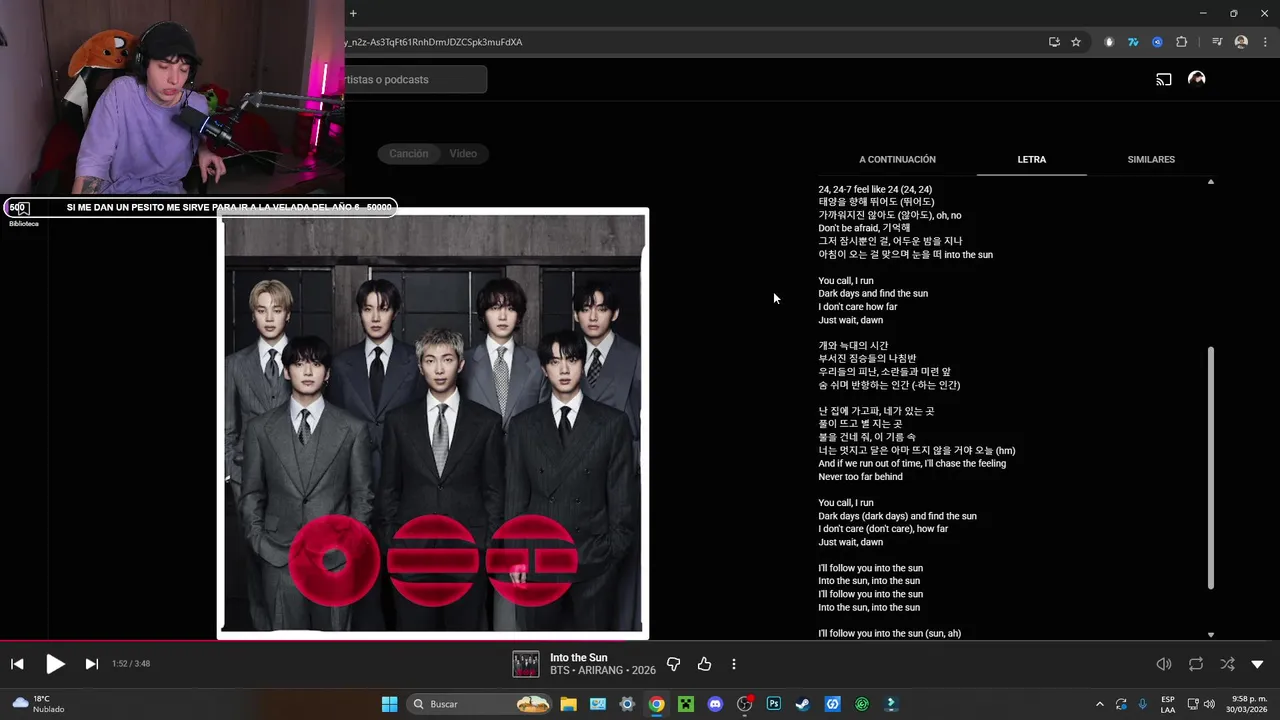Click the taskbar Buscar search box
This screenshot has height=720, width=1280.
[481, 704]
